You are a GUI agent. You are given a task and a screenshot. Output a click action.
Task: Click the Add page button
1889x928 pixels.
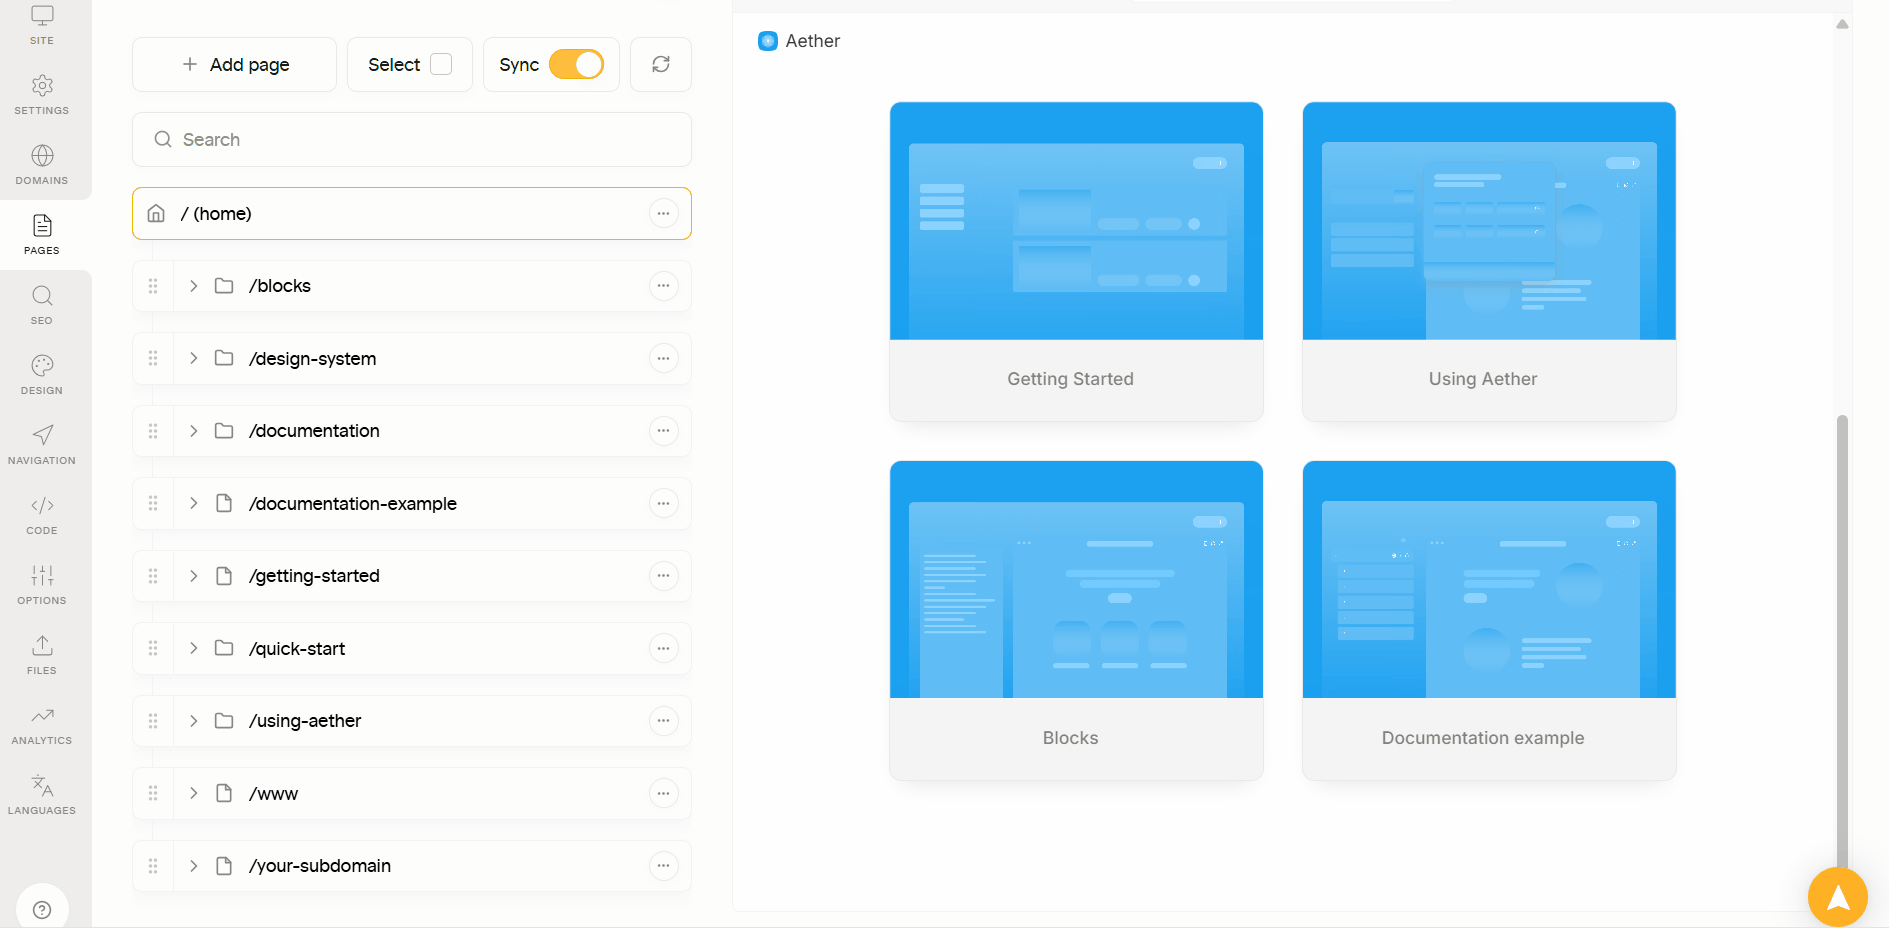pos(234,64)
